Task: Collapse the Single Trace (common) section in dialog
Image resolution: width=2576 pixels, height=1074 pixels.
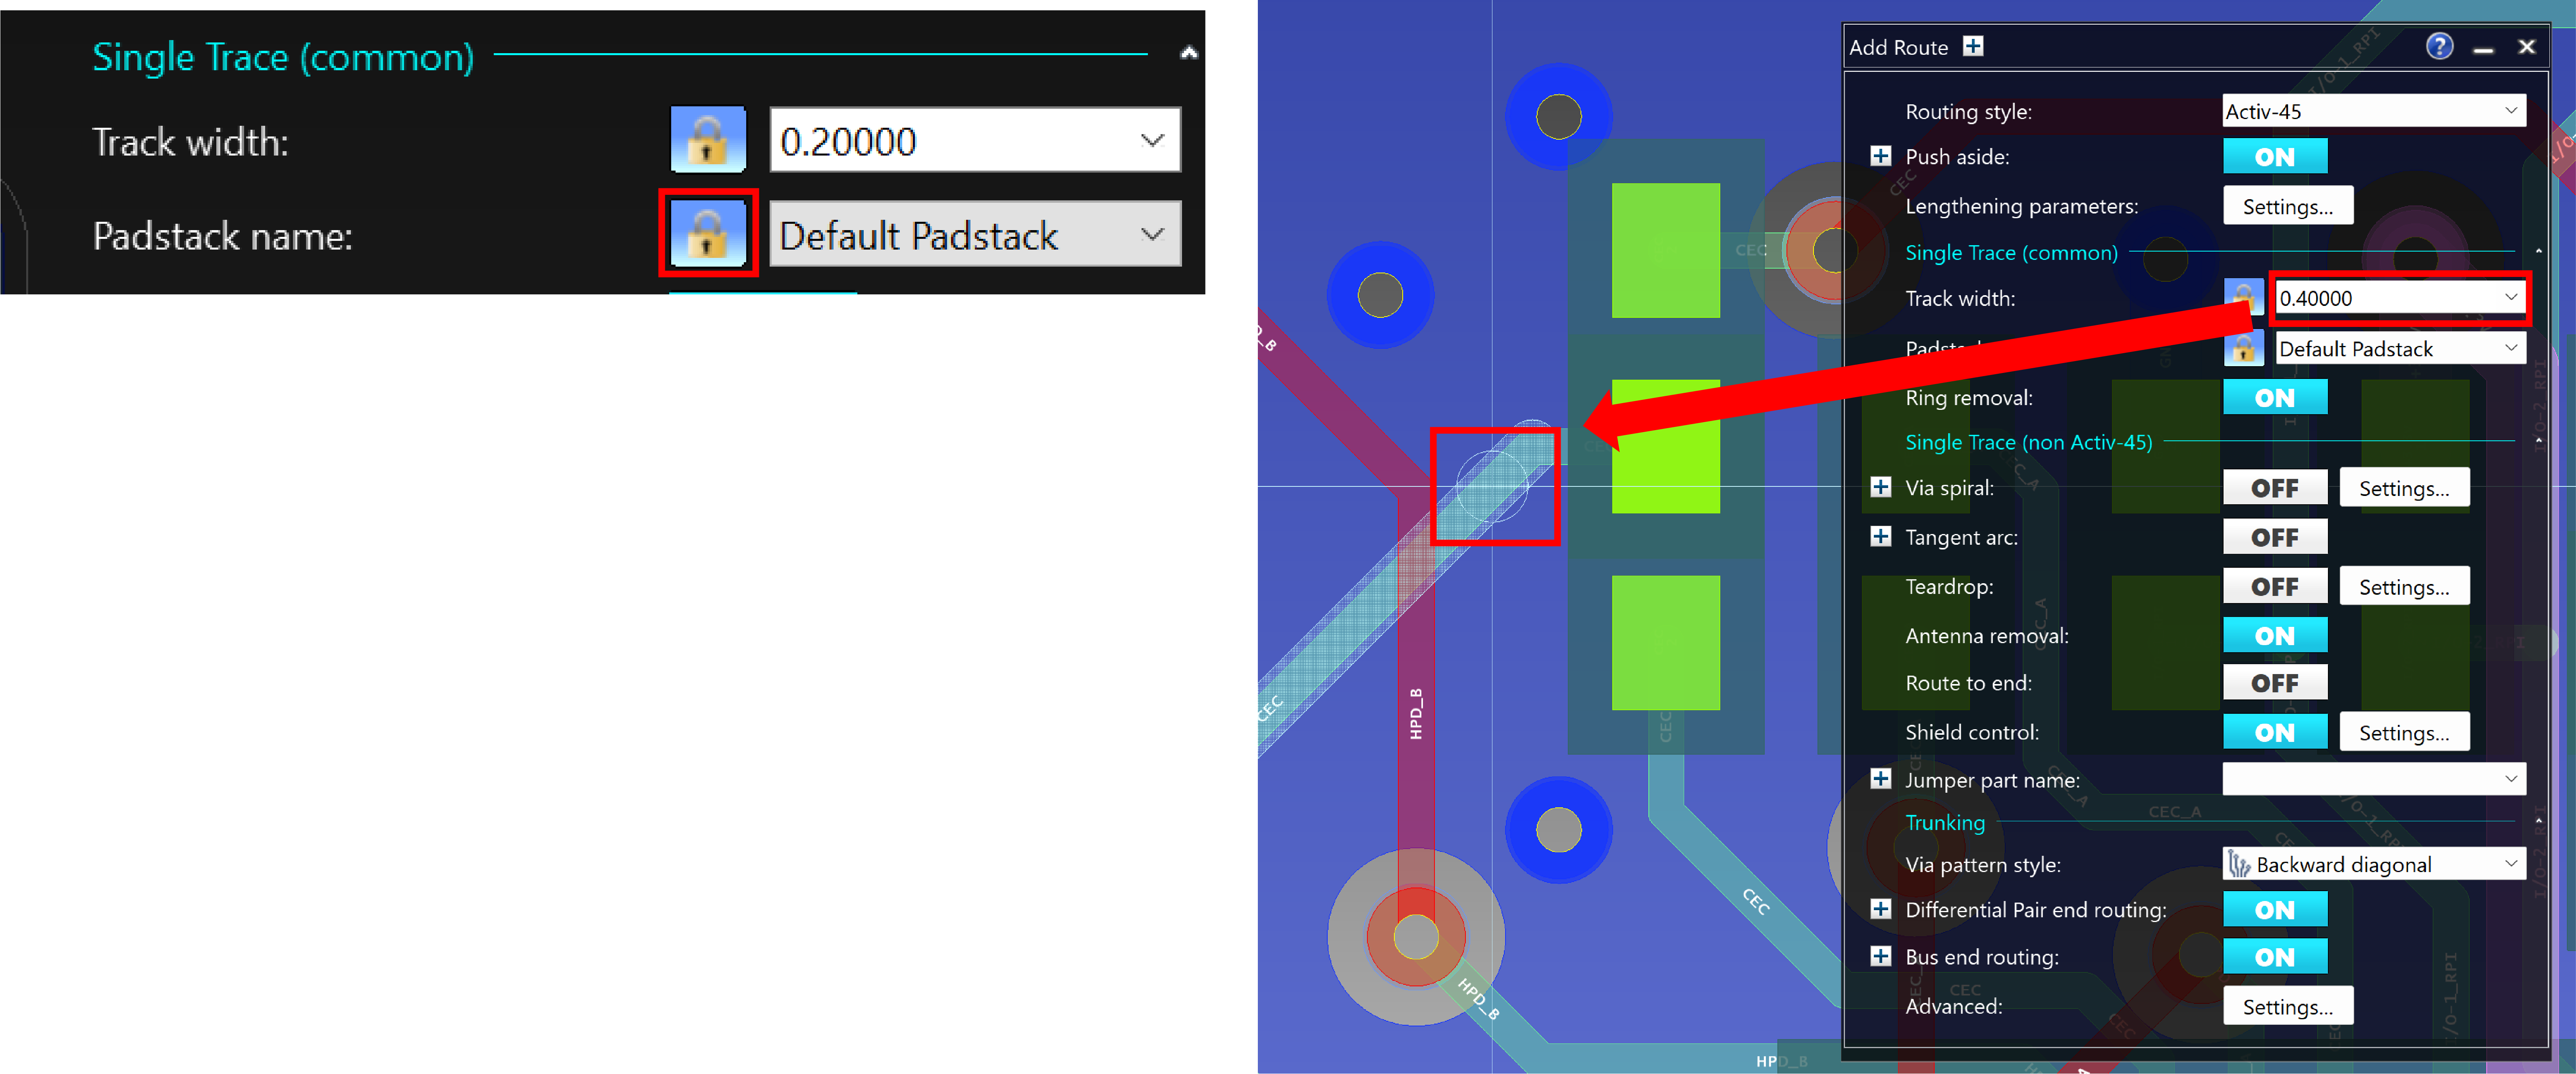Action: pyautogui.click(x=2537, y=251)
